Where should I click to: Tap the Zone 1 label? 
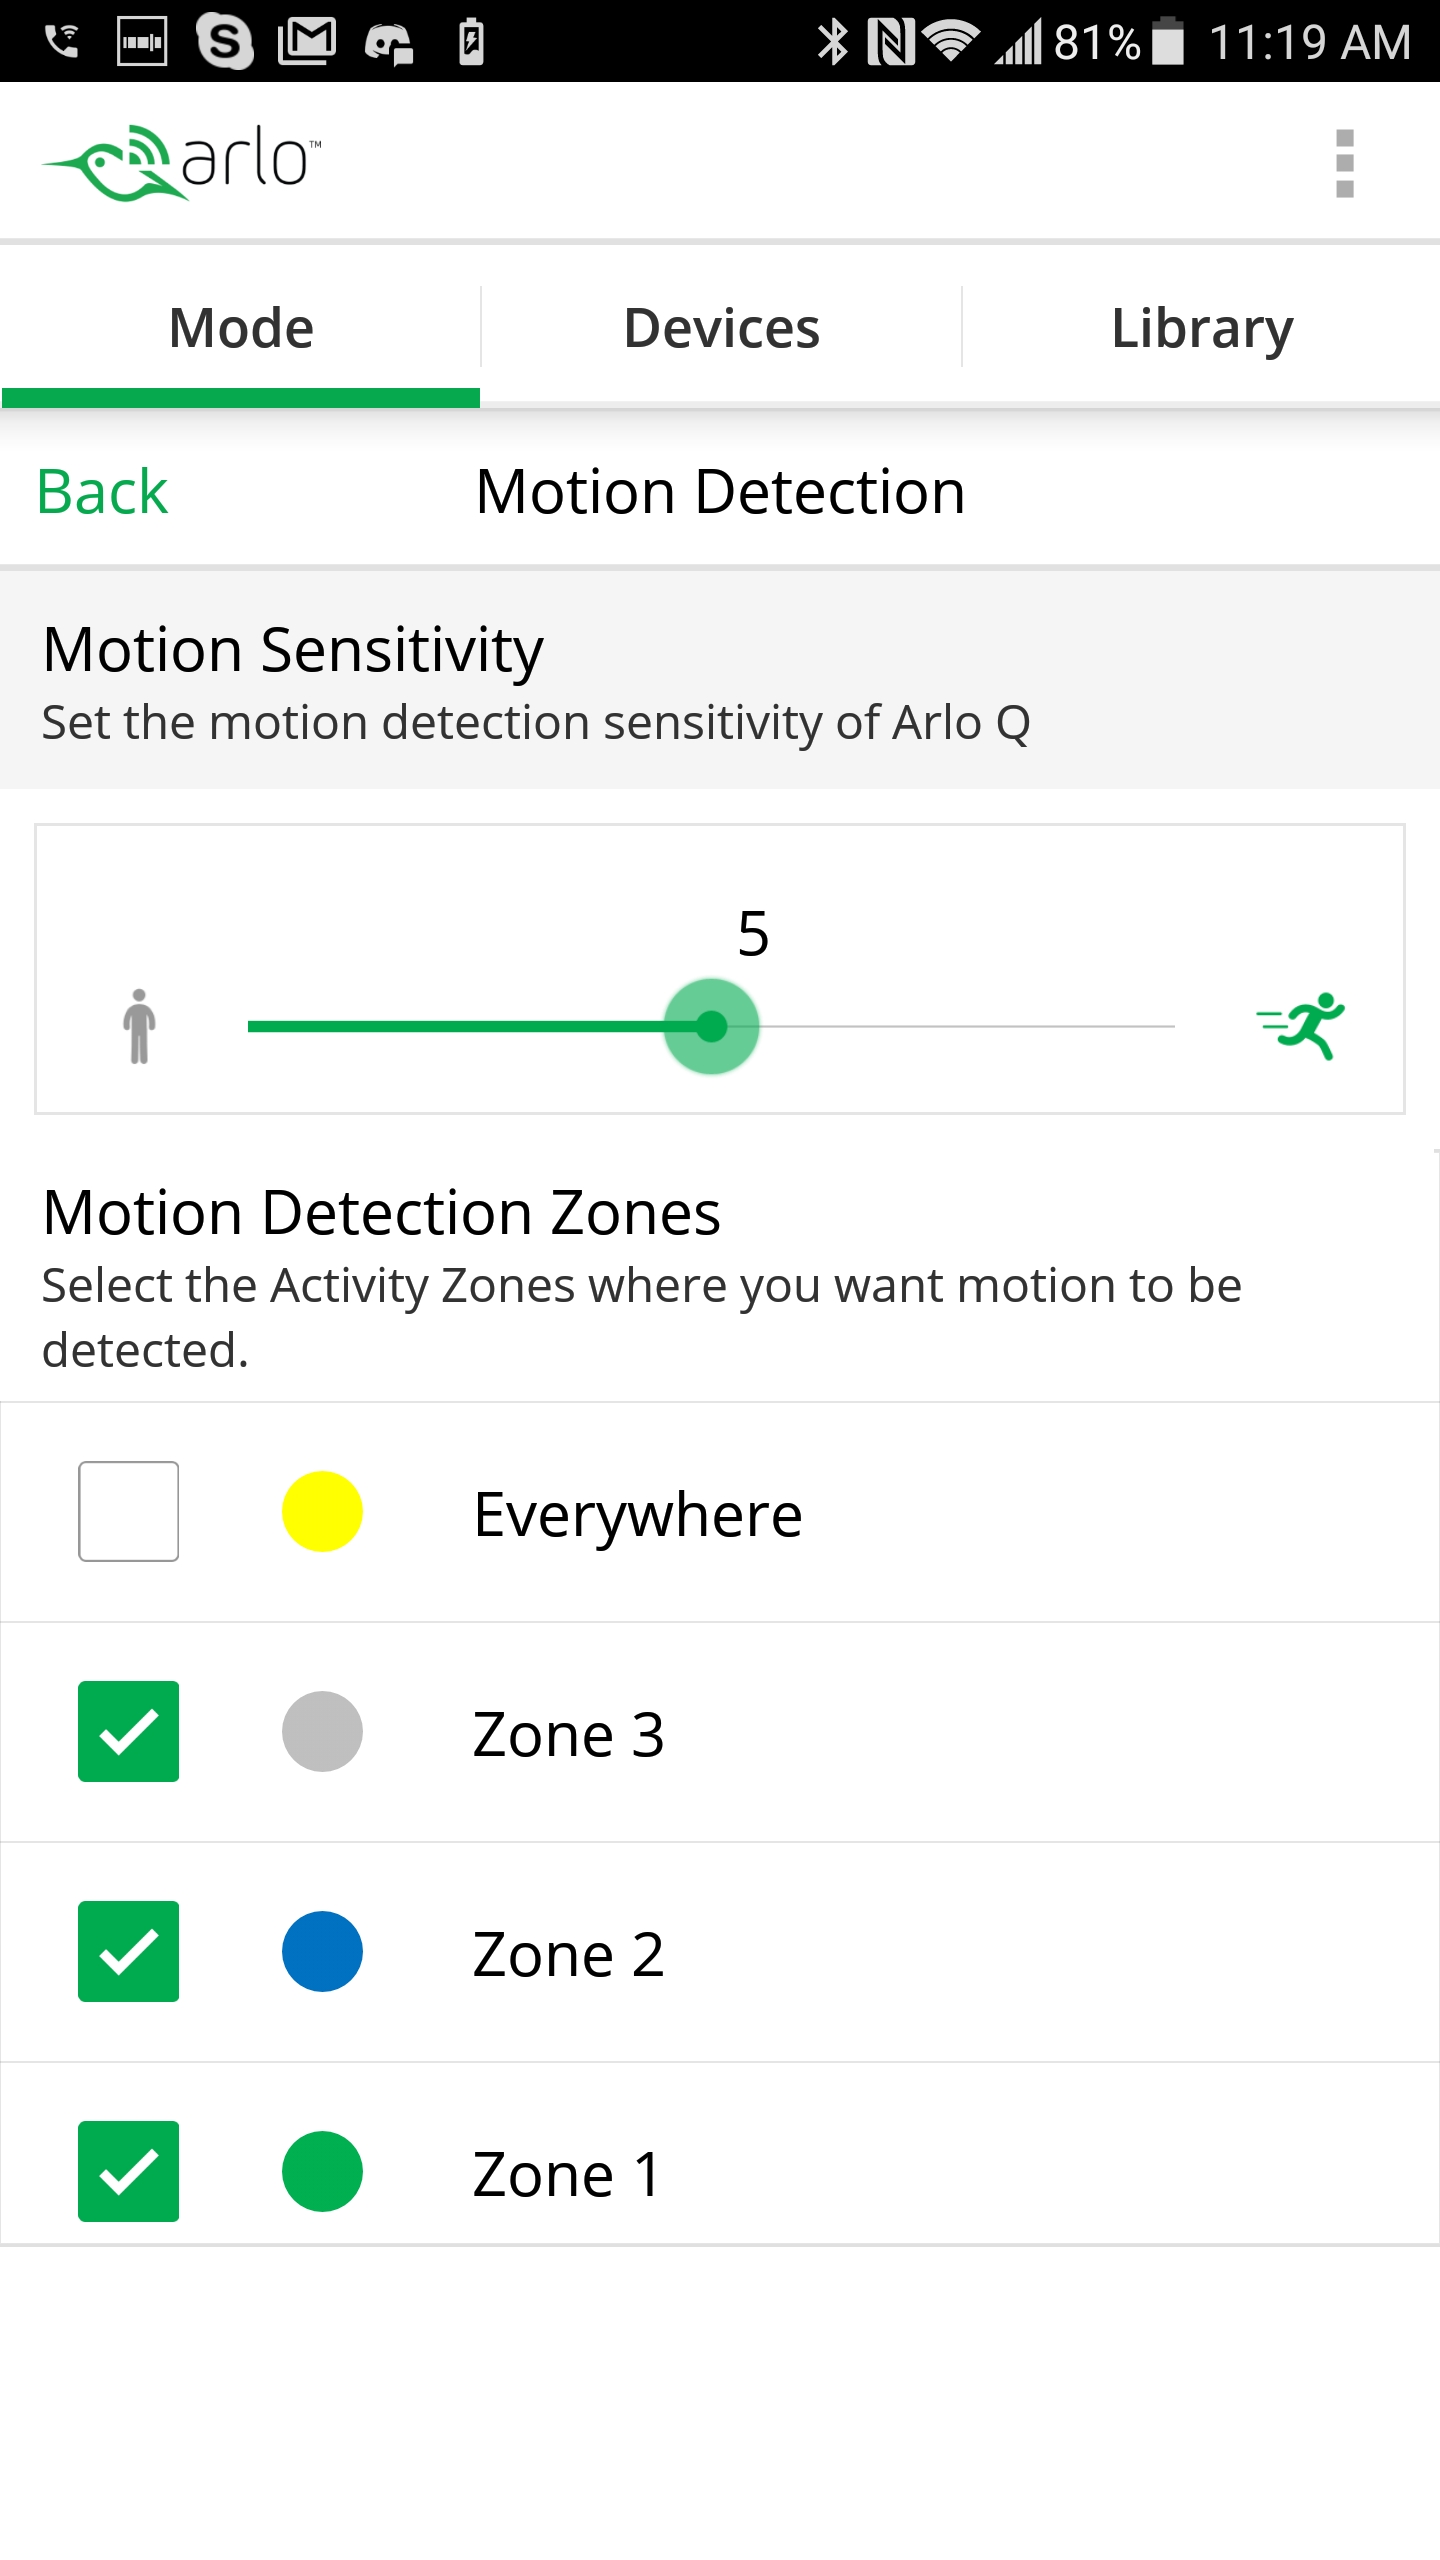567,2174
